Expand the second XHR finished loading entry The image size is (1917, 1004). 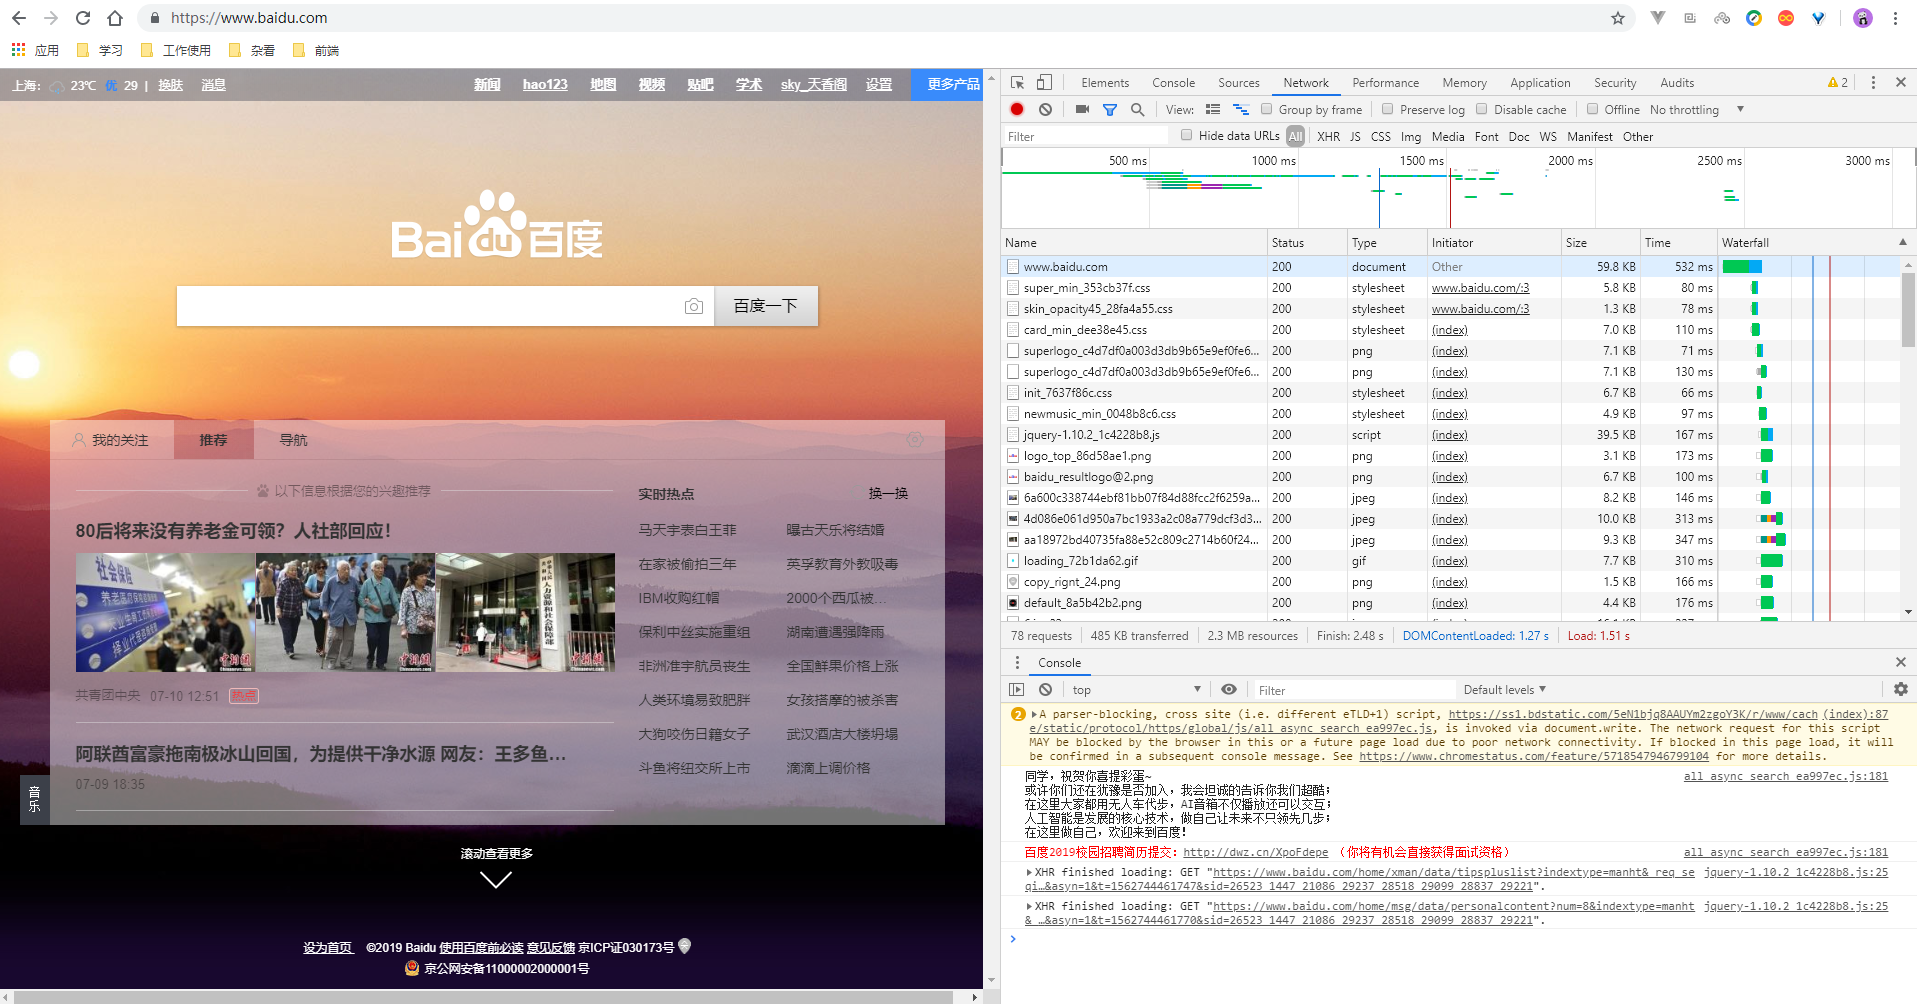point(1030,906)
